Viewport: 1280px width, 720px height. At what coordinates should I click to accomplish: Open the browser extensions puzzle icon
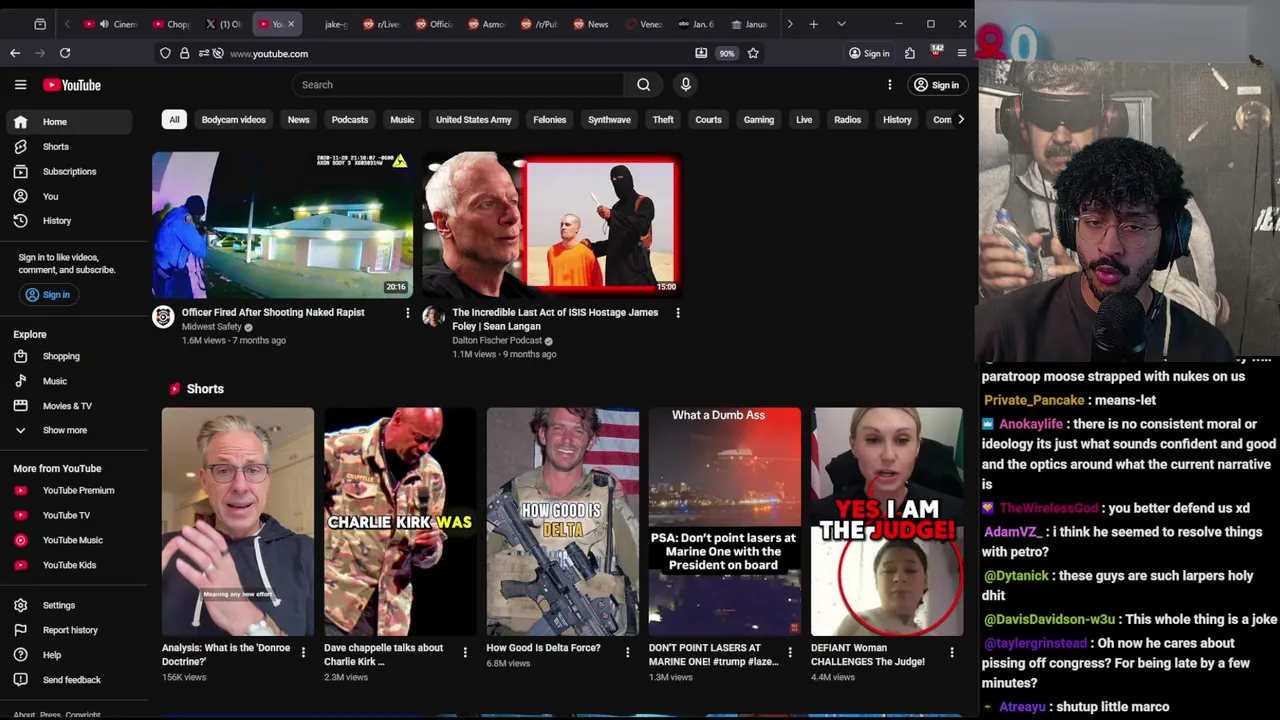910,53
